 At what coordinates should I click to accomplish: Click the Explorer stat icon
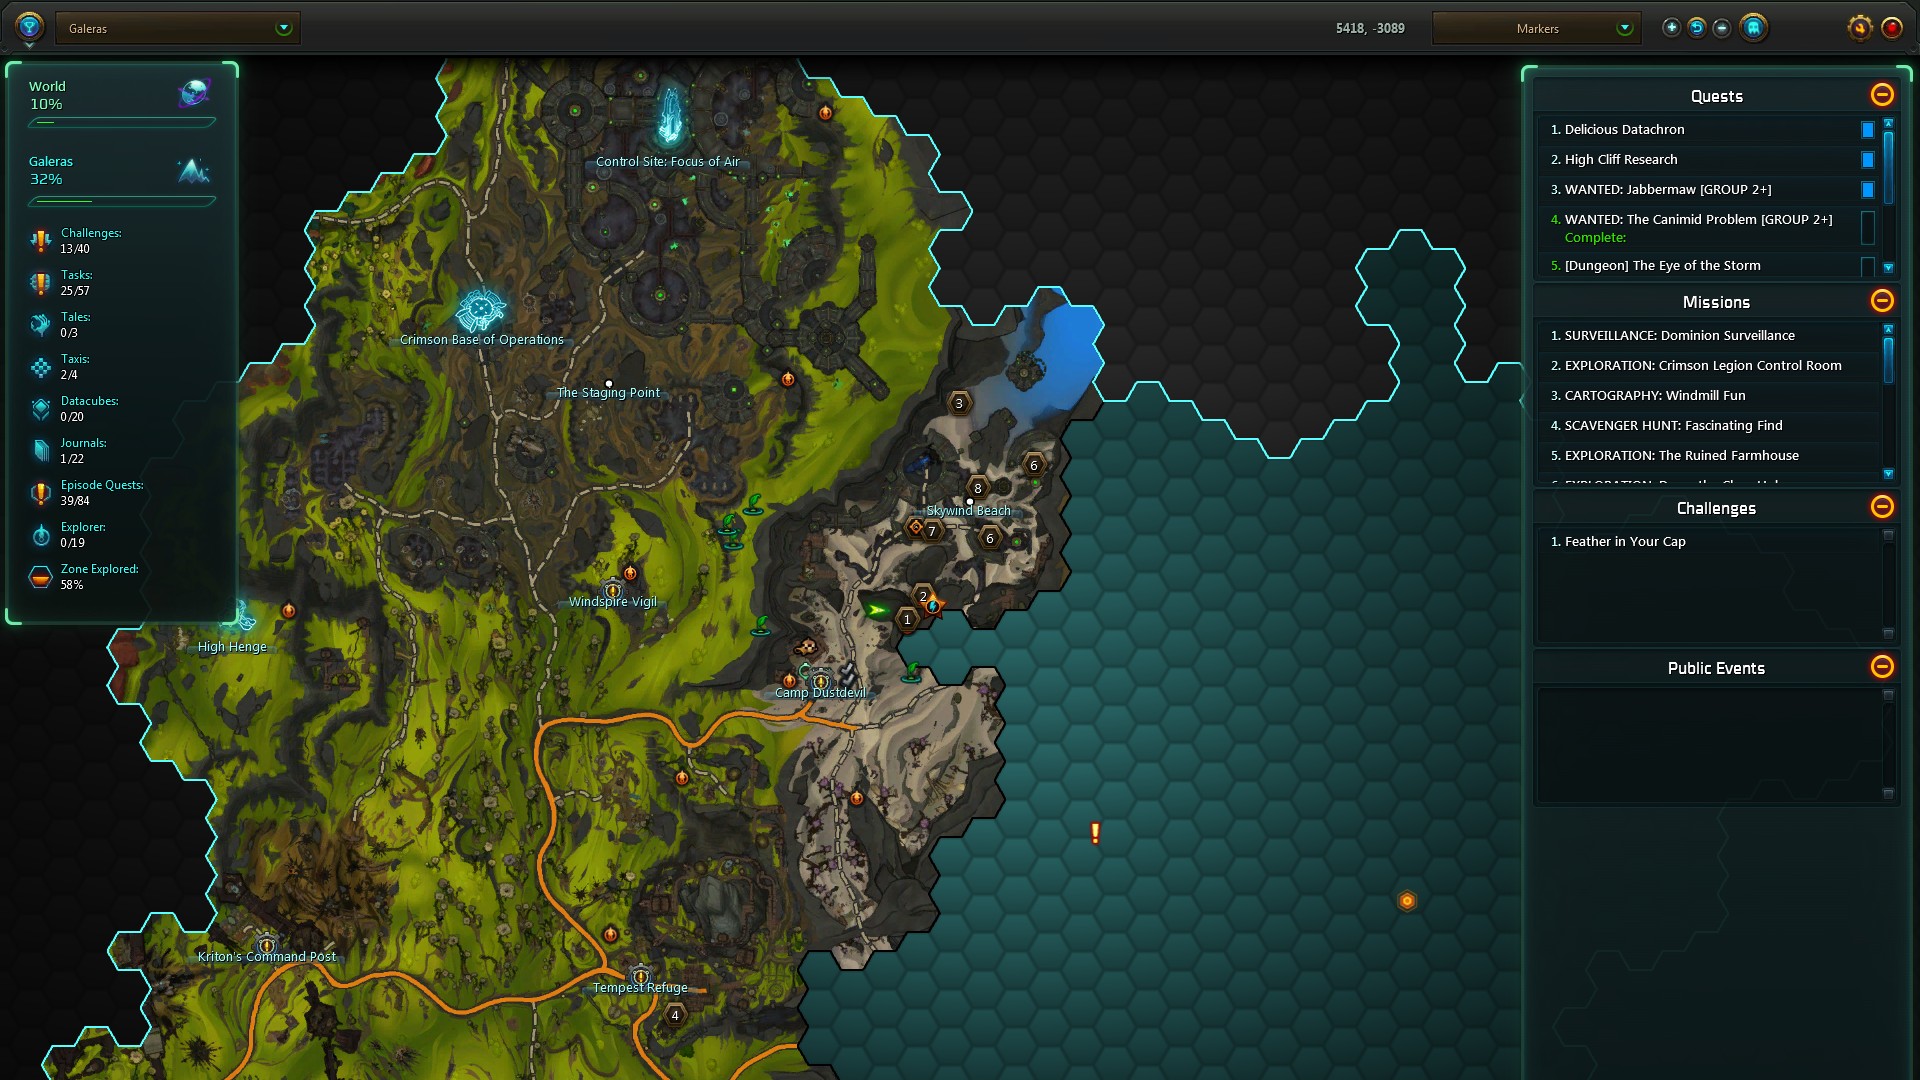click(x=40, y=535)
